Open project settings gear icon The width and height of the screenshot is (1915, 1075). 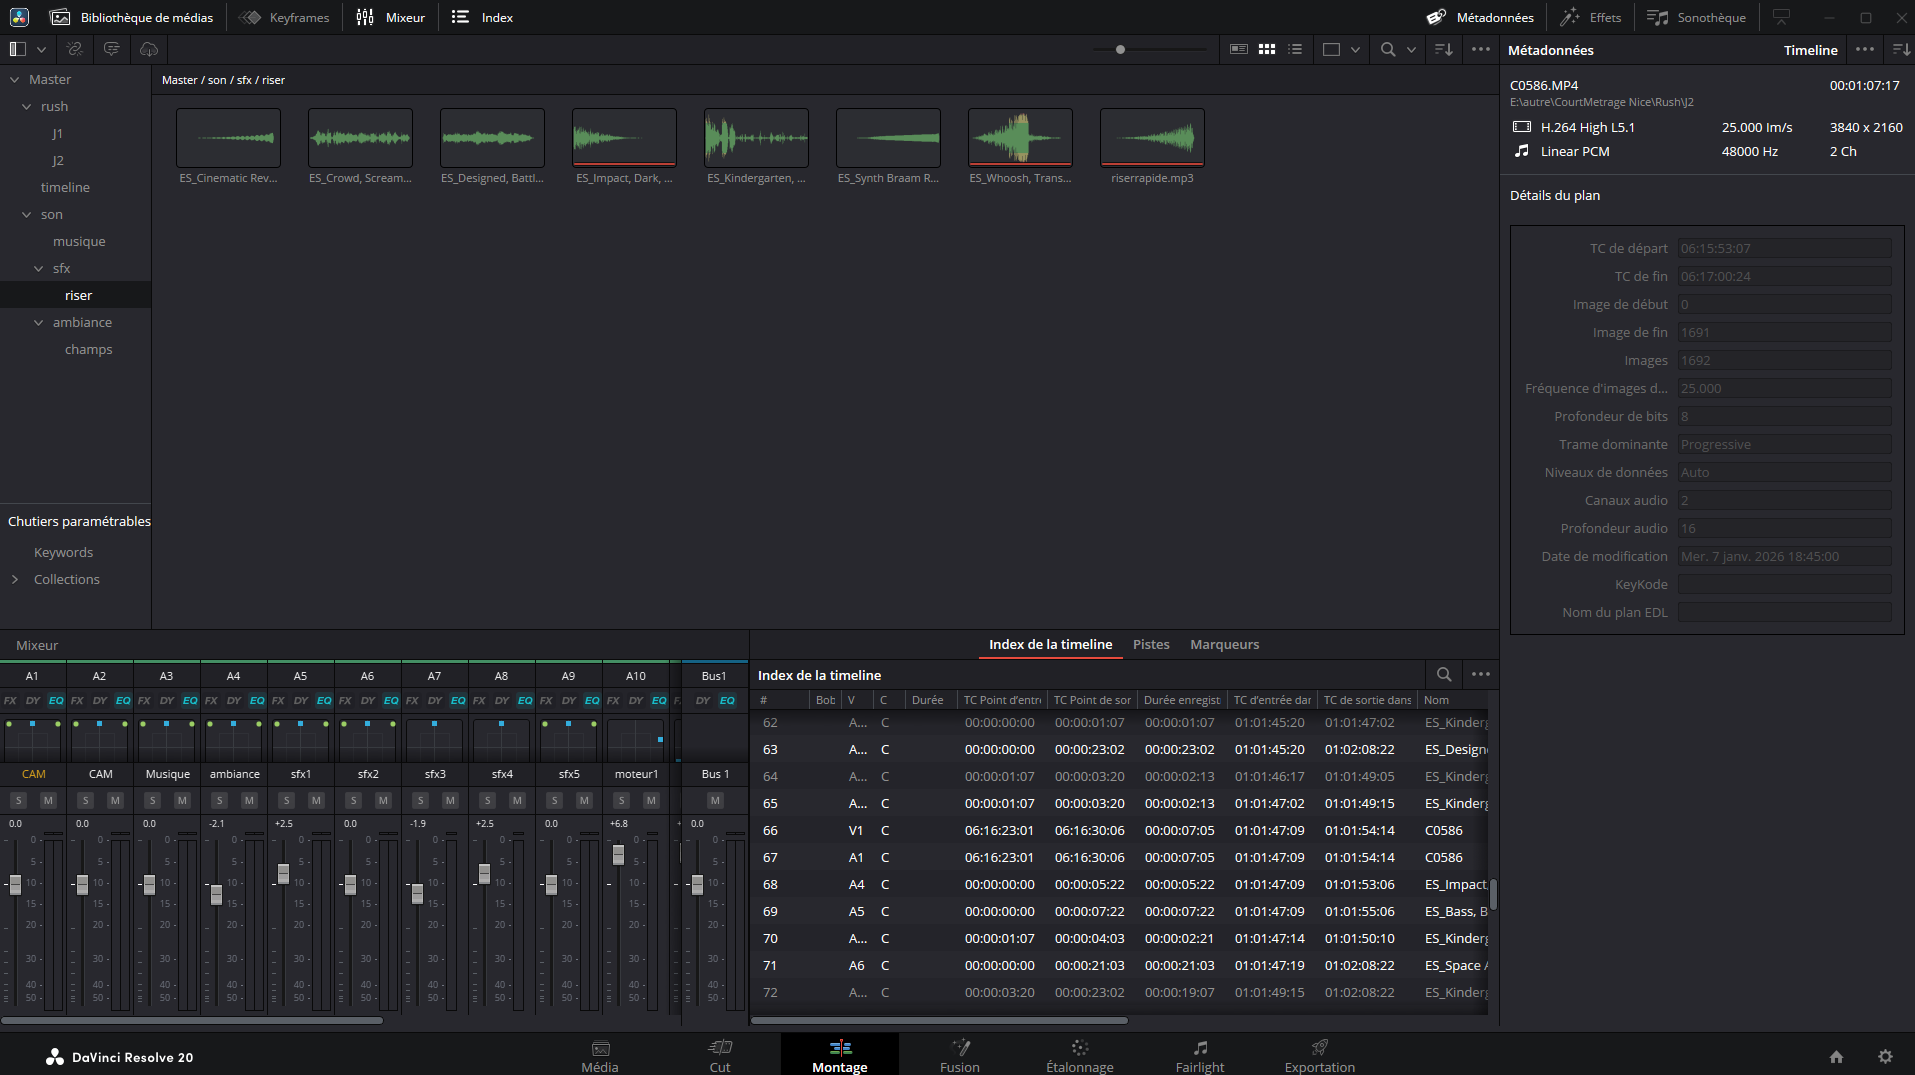[x=1885, y=1057]
